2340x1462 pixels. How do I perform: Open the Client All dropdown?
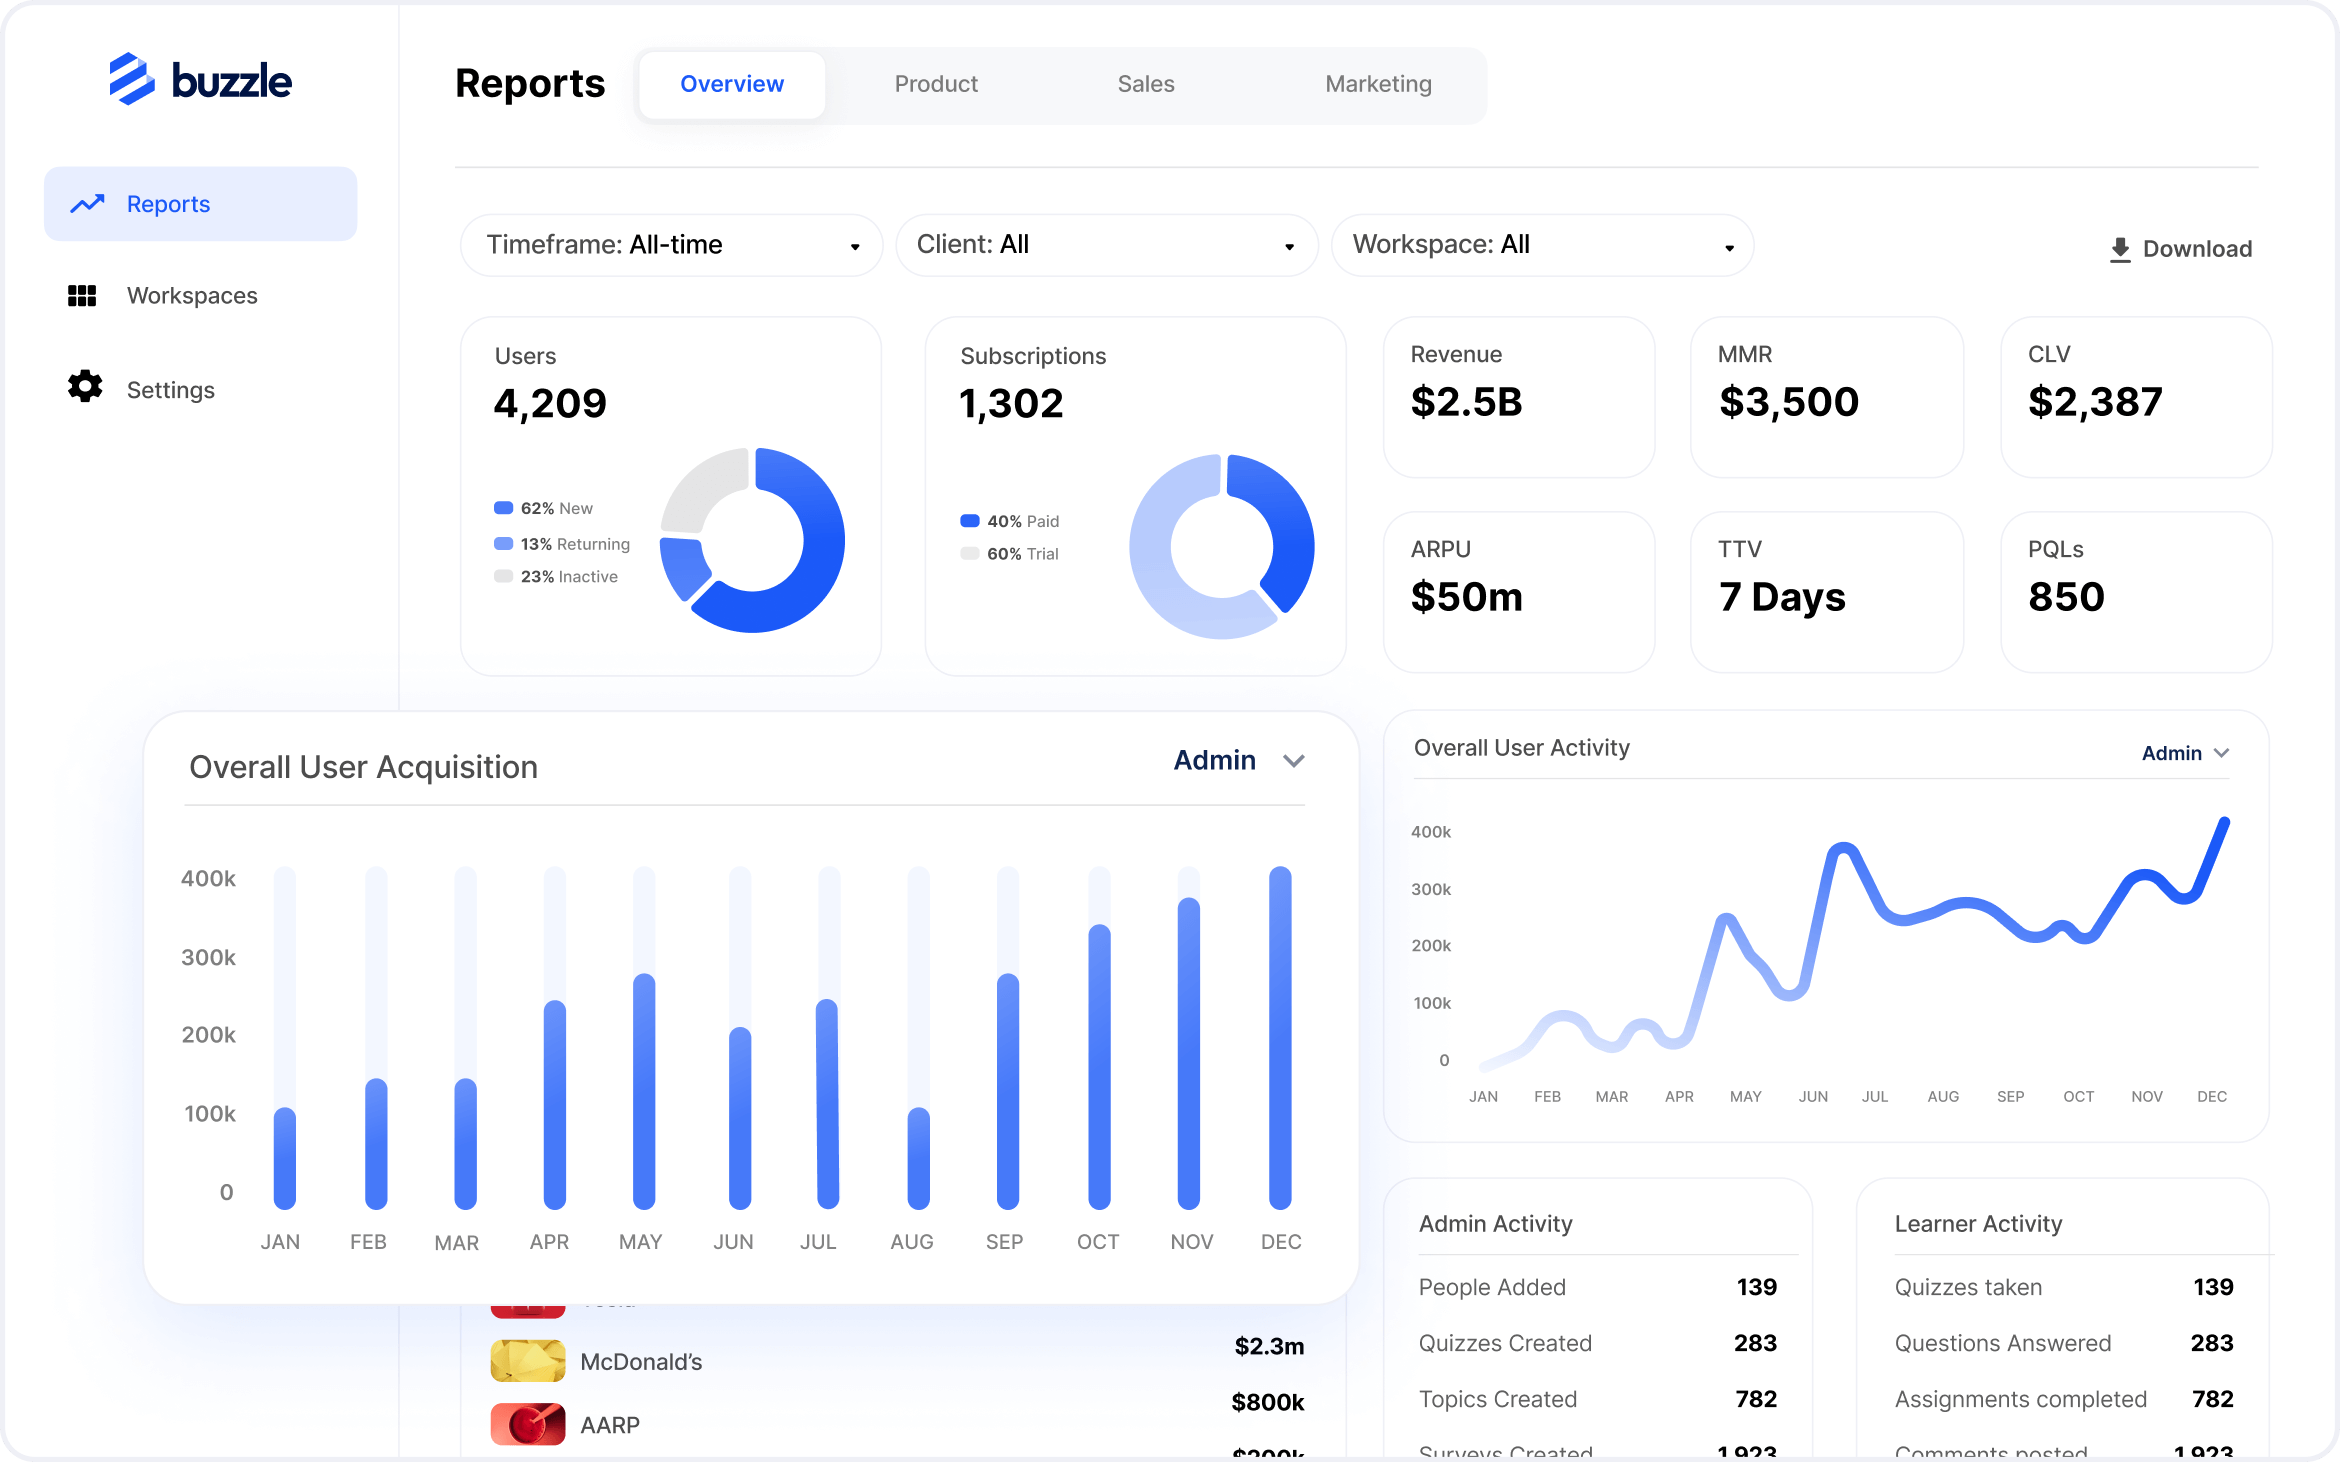coord(1106,245)
